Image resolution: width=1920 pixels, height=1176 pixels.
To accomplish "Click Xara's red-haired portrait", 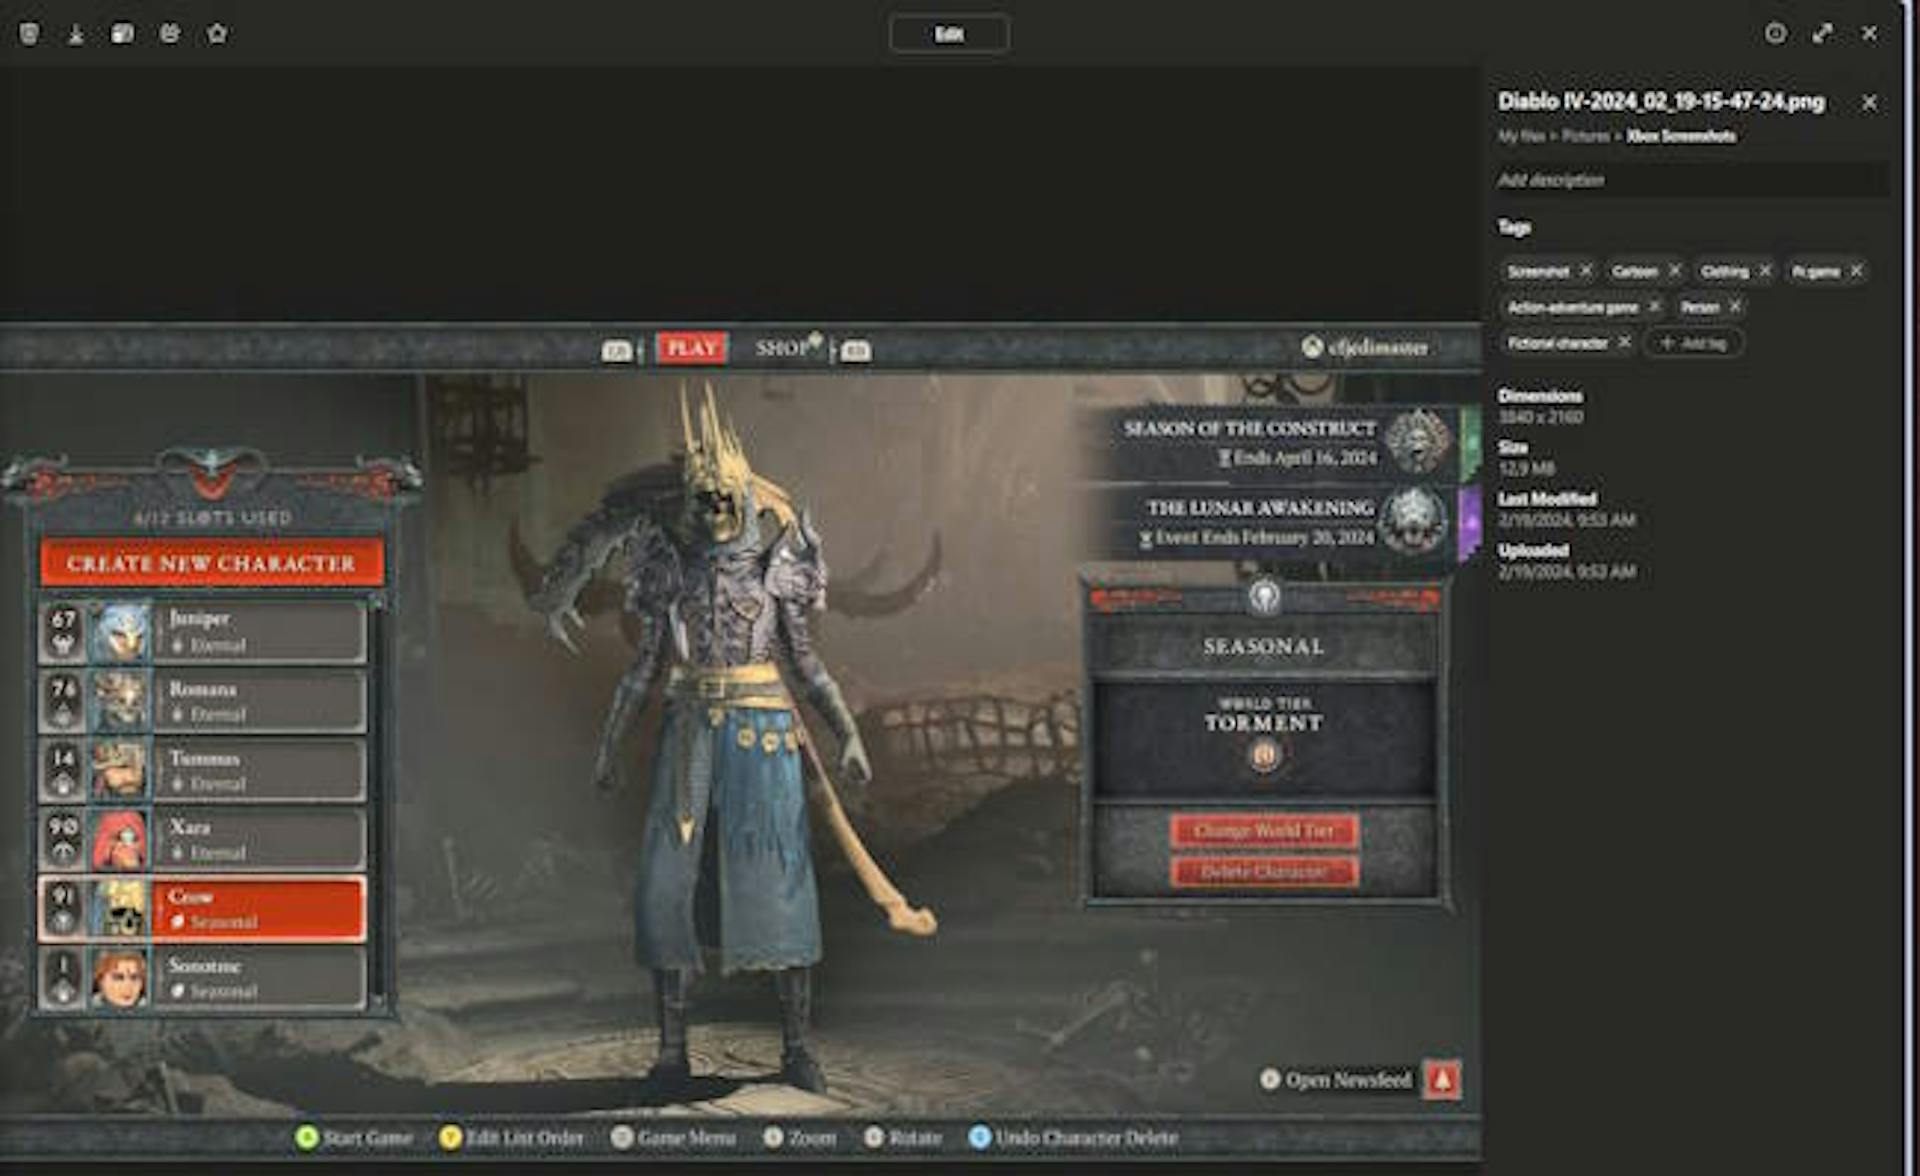I will point(120,839).
